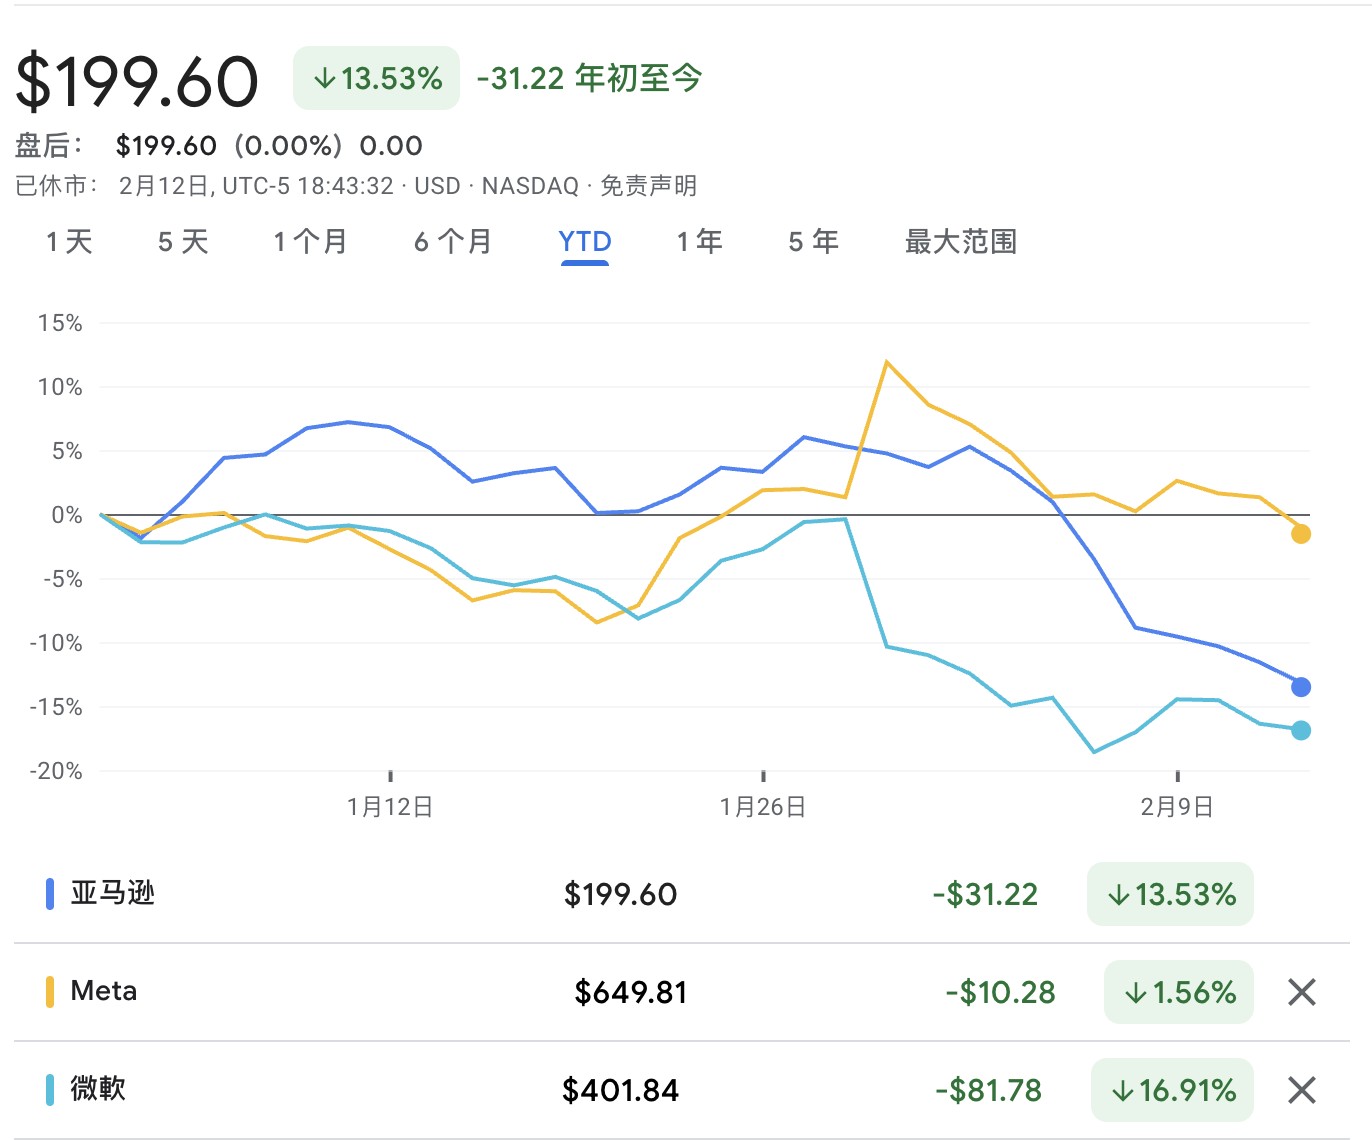Open the 微軟 stock row

click(x=98, y=1089)
